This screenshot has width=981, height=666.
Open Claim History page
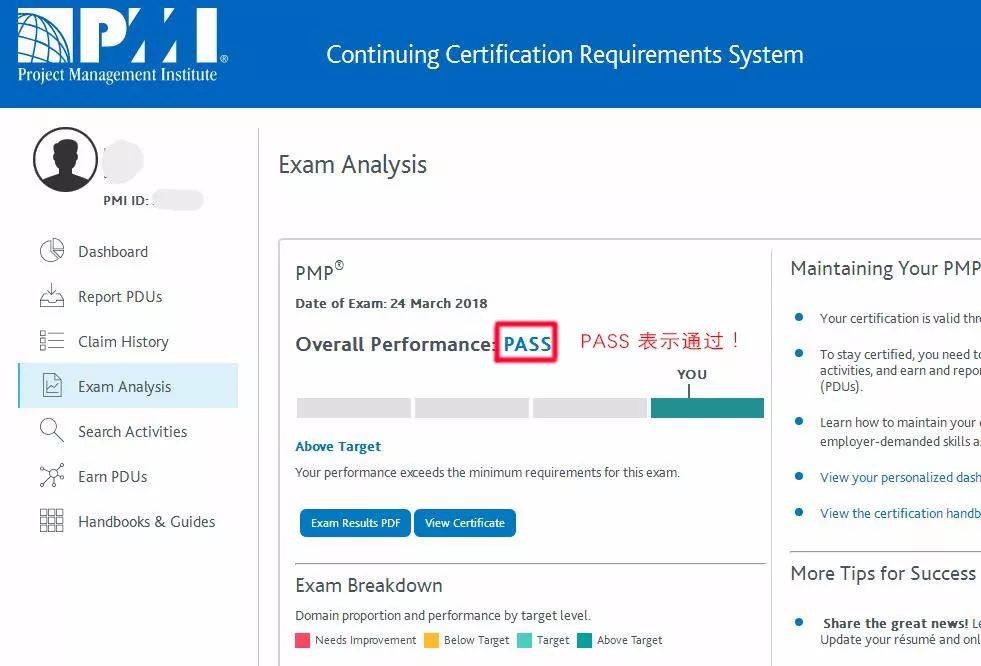123,341
